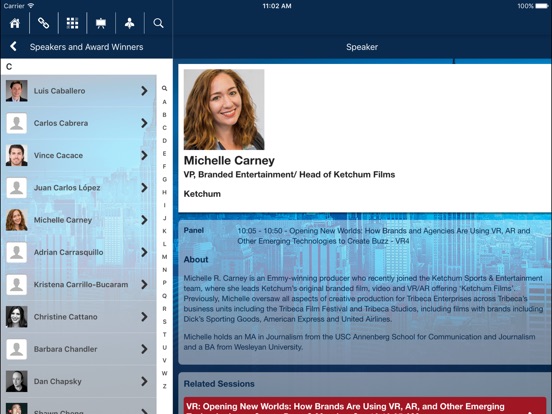Expand Michelle Carney row chevron
This screenshot has height=414, width=552.
point(144,220)
